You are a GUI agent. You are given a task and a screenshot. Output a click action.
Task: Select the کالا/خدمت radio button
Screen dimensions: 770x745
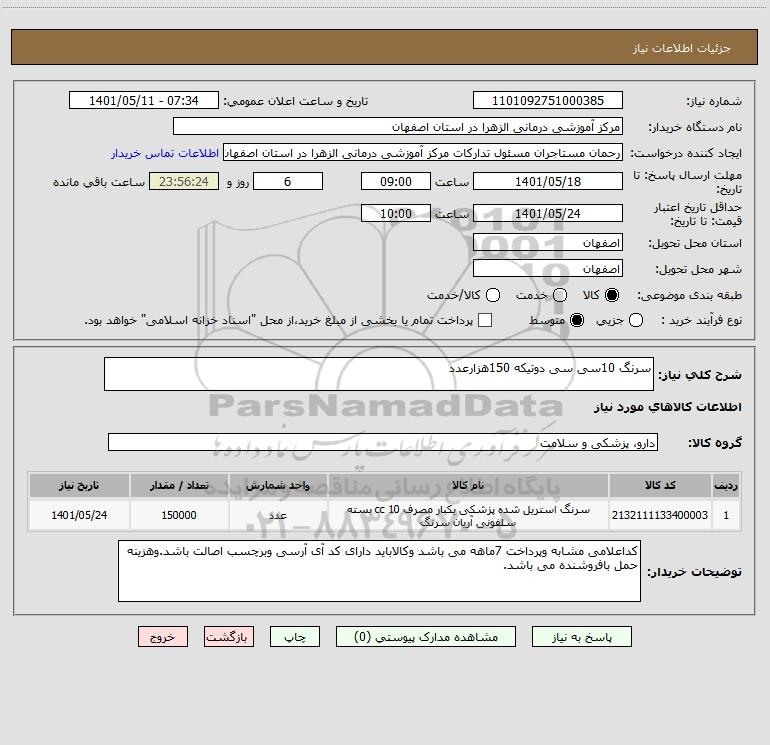pyautogui.click(x=493, y=295)
